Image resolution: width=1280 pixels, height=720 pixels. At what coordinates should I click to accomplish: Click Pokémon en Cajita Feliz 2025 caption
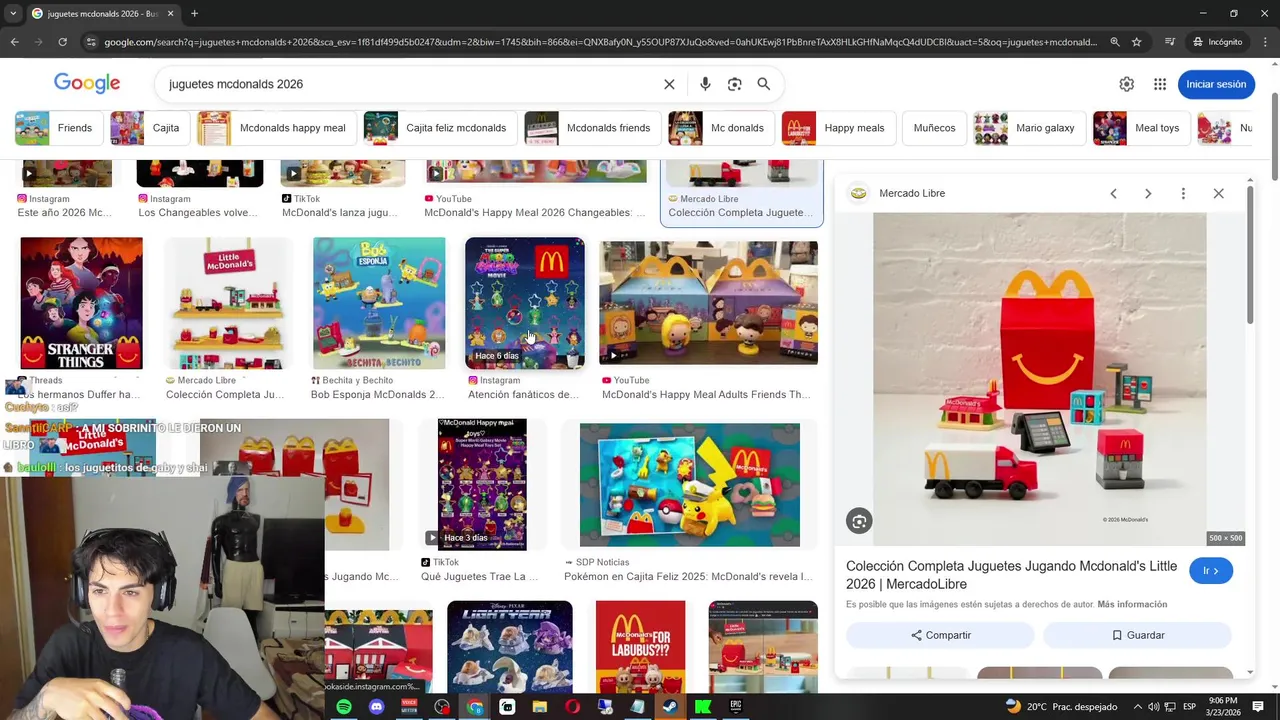(x=688, y=577)
